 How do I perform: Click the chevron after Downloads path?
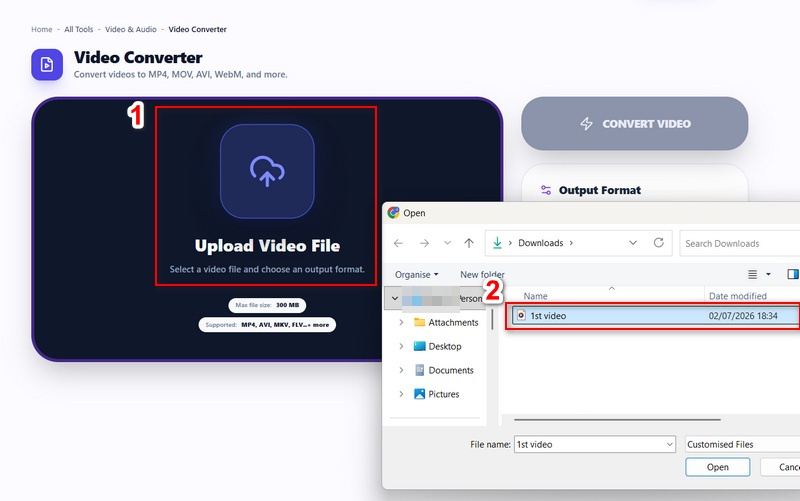[x=571, y=243]
